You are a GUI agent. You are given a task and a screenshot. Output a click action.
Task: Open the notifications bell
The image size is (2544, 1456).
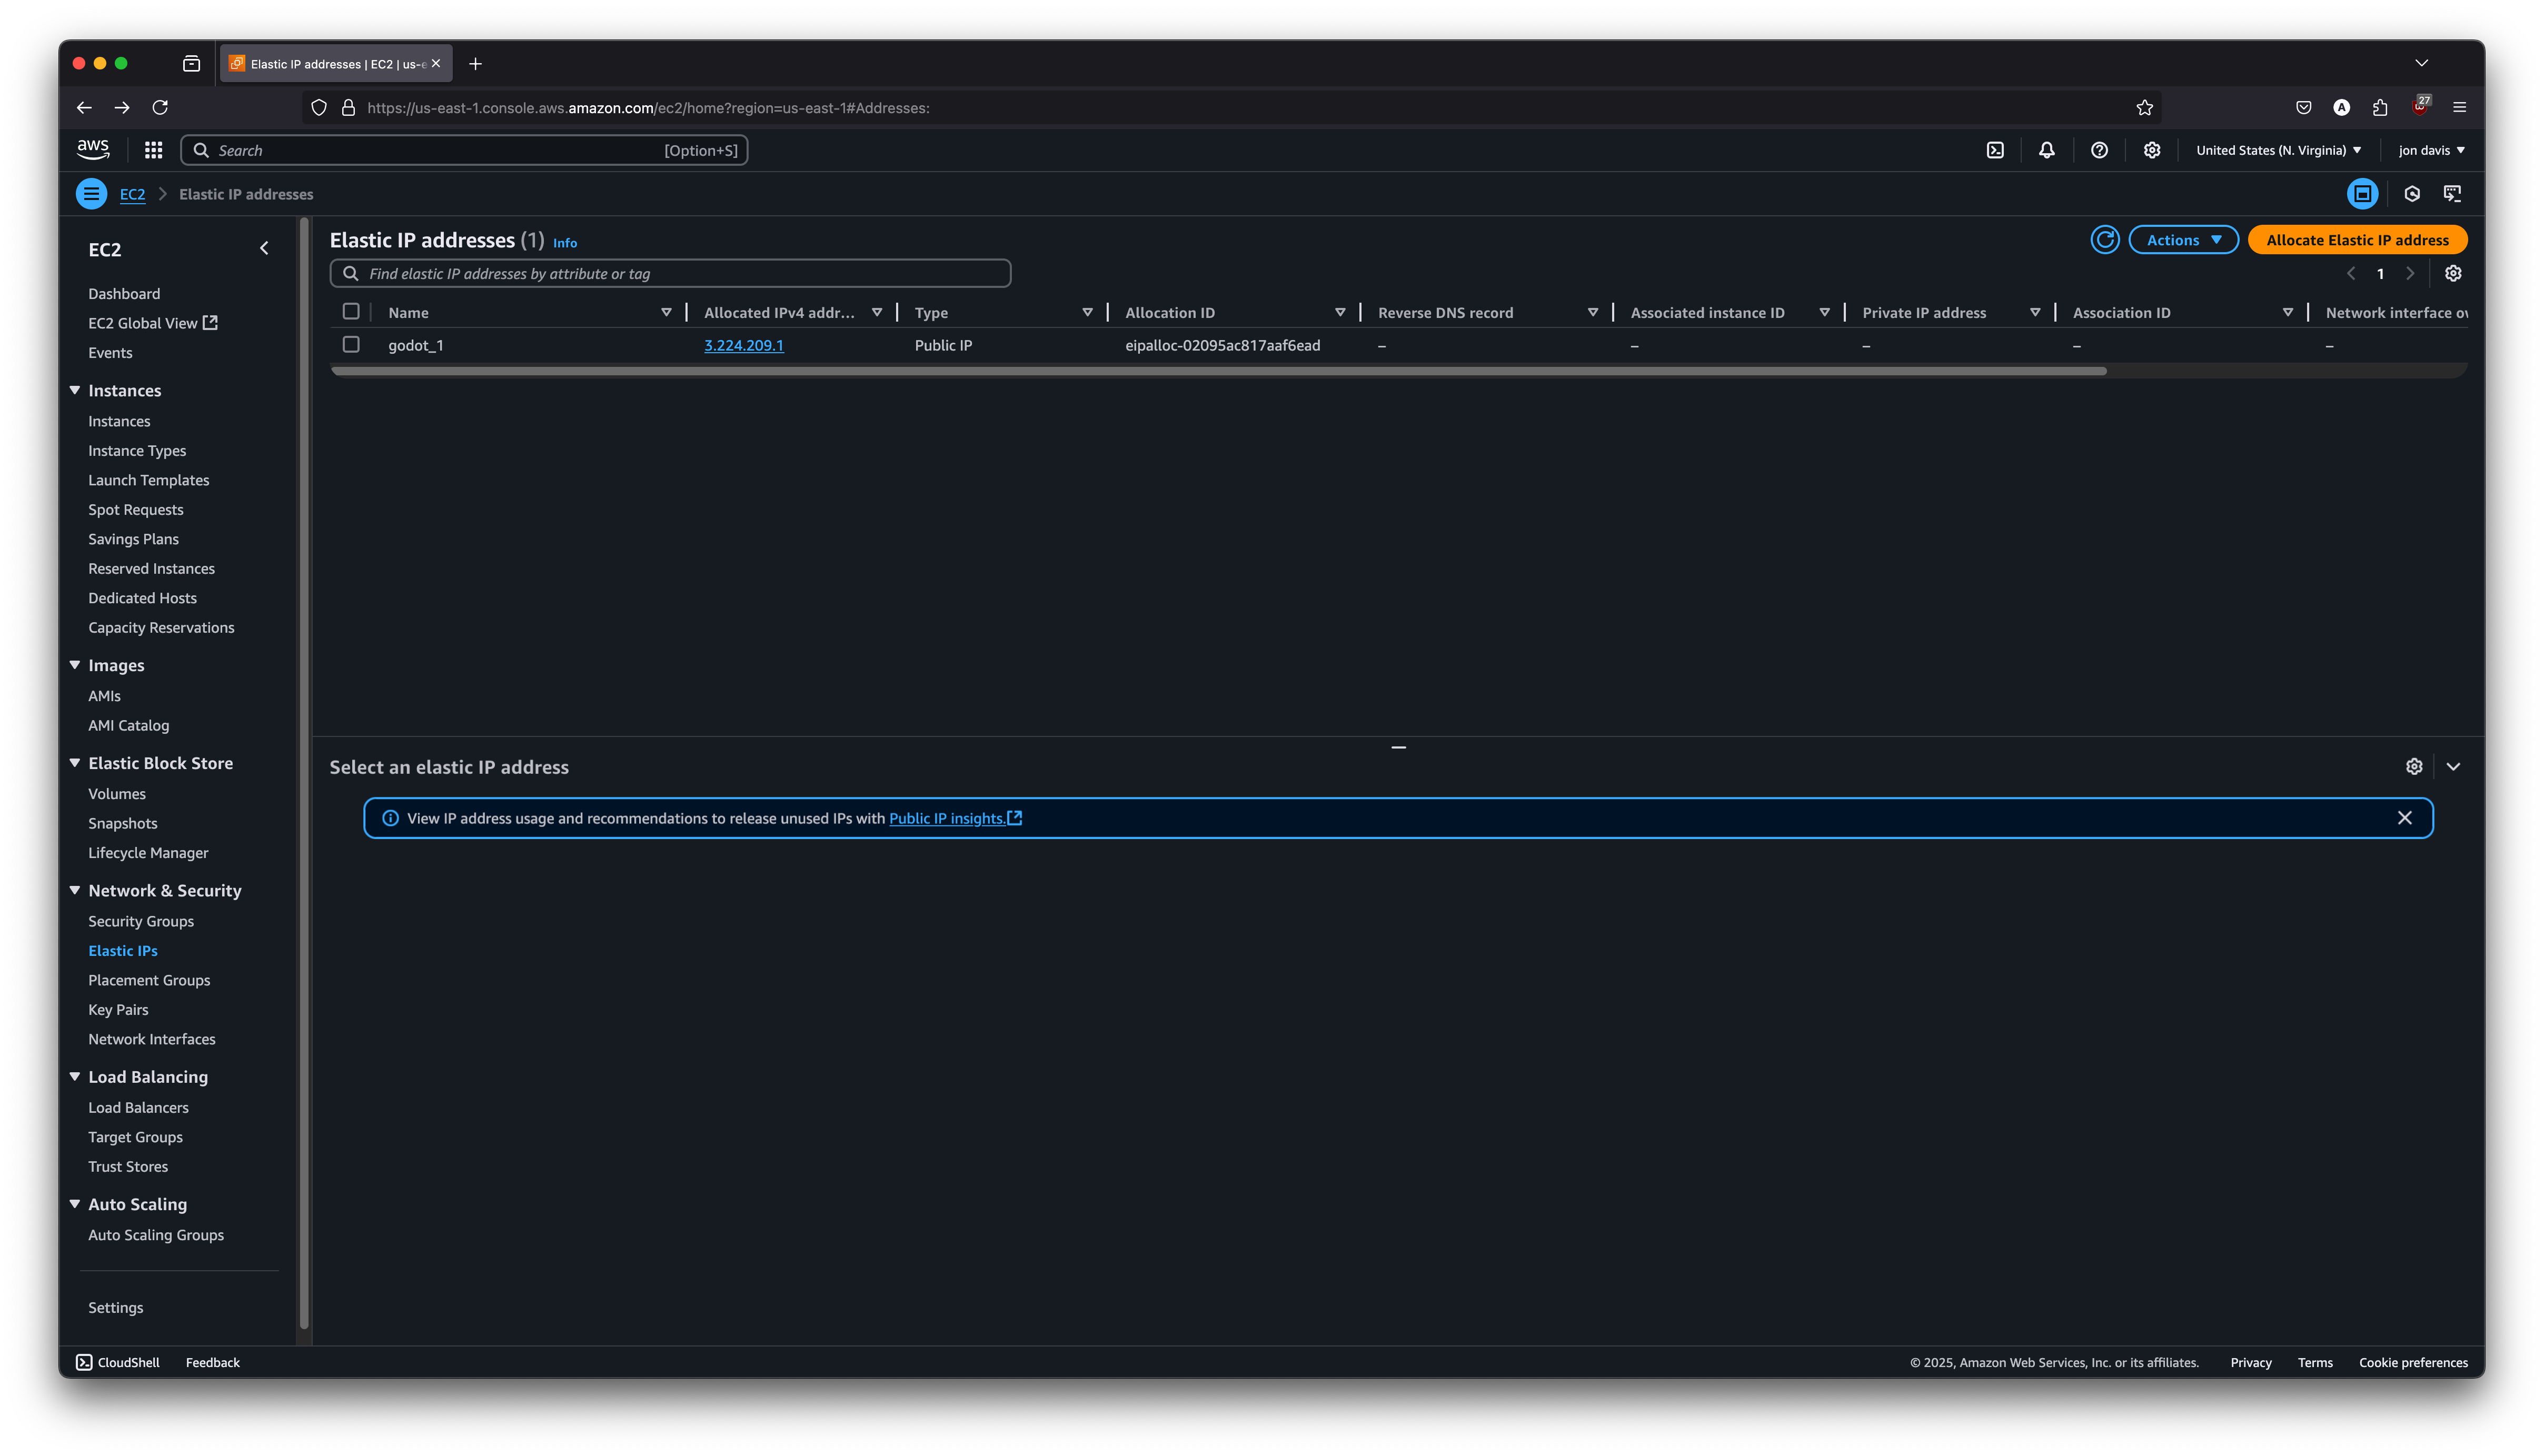pos(2046,150)
